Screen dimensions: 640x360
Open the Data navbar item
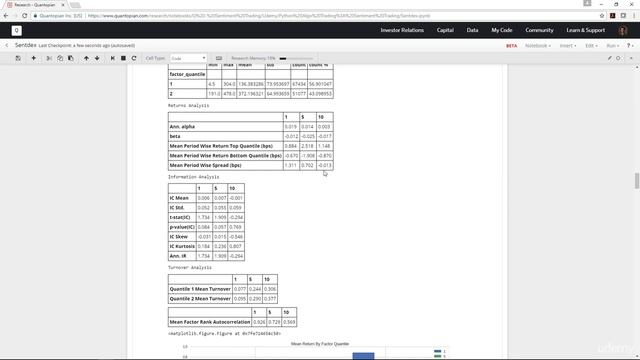point(472,31)
